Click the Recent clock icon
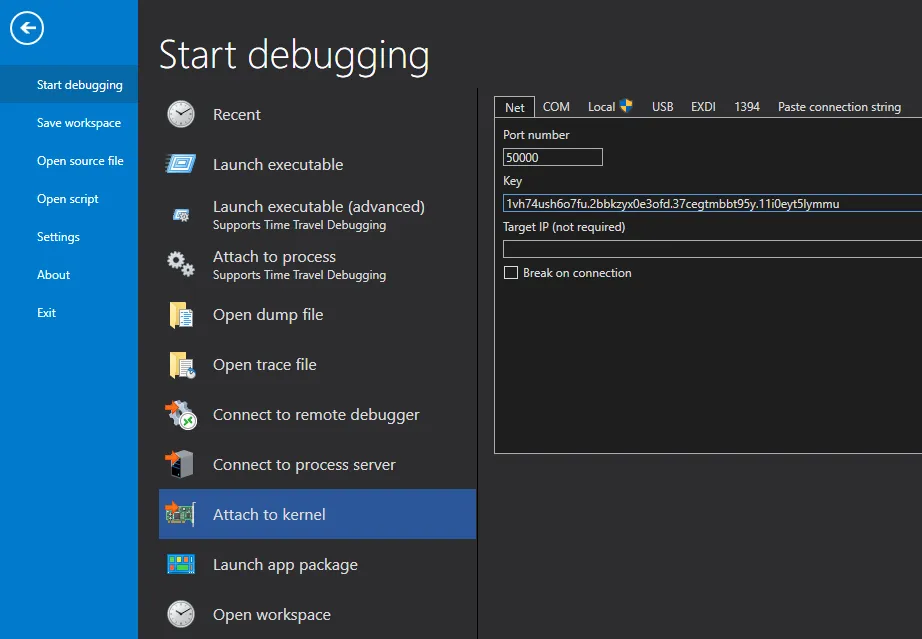The width and height of the screenshot is (922, 639). 181,114
